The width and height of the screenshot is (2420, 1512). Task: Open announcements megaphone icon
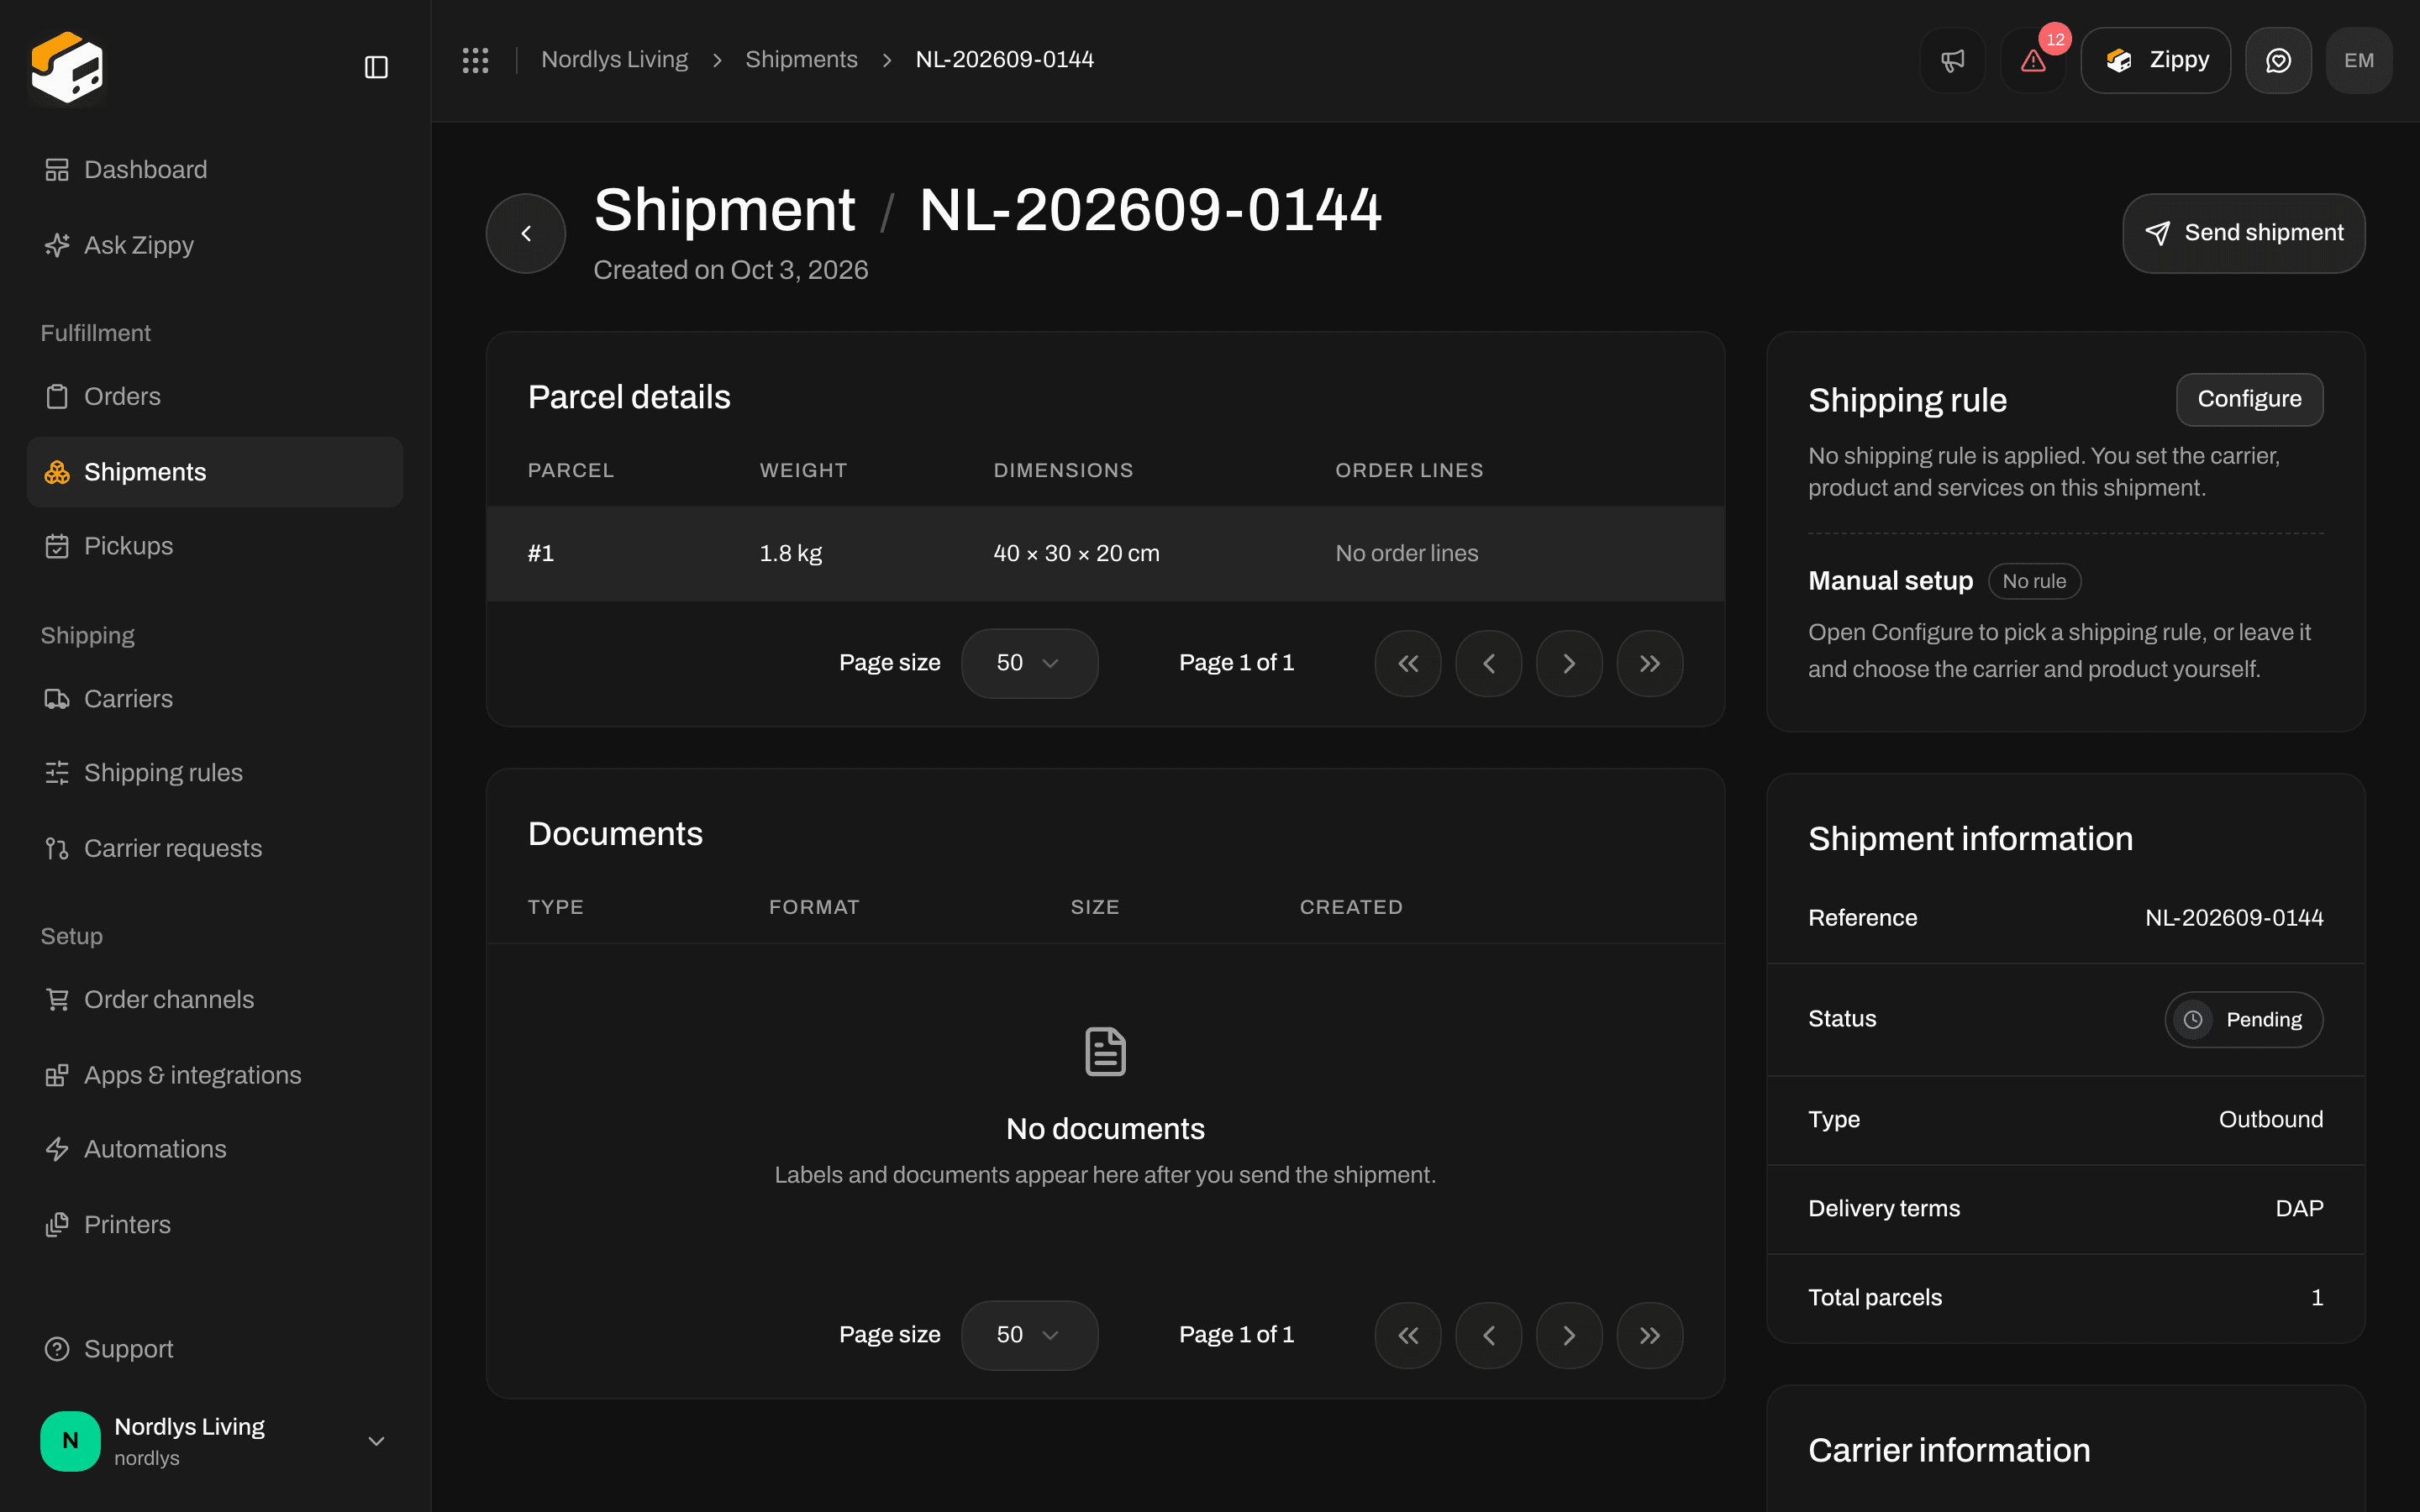point(1952,60)
